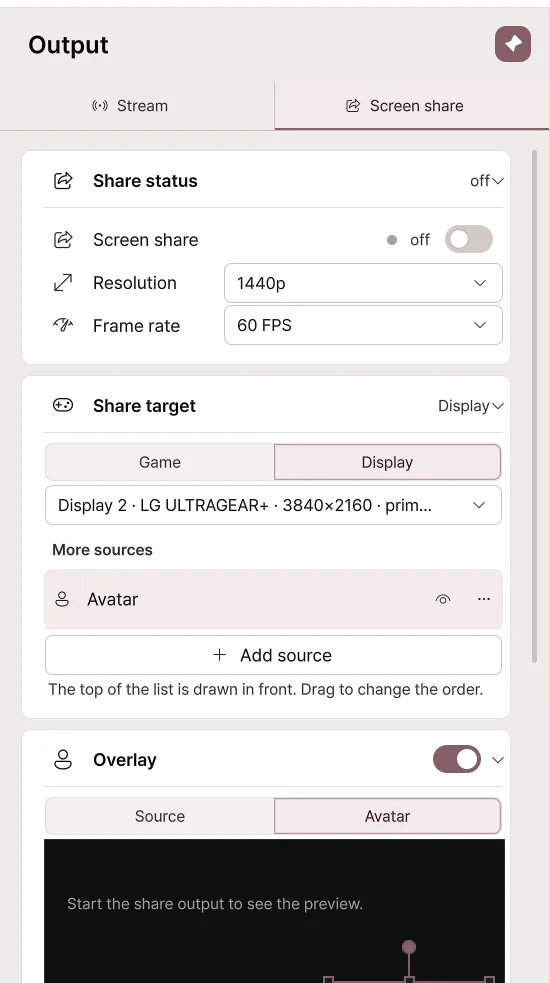Choose the Game share target option
Screen dimensions: 550x983
coord(160,462)
